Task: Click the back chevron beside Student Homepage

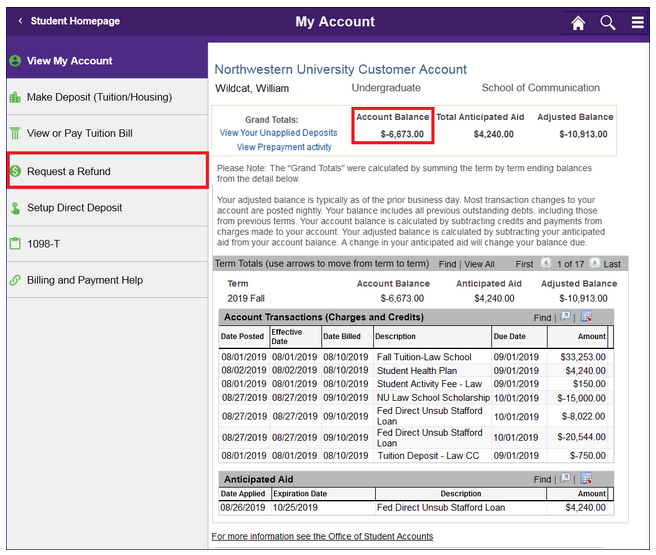Action: (20, 20)
